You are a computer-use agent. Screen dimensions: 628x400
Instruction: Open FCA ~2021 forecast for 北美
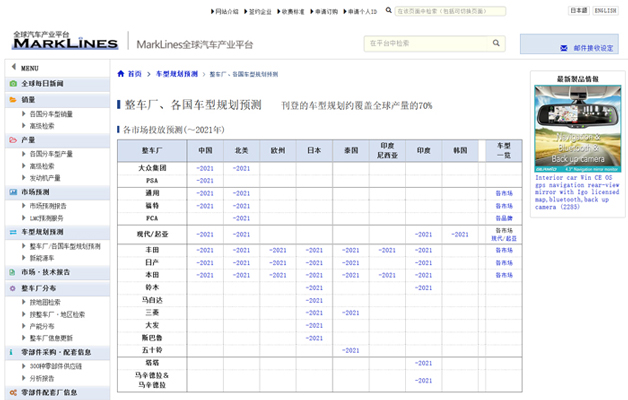coord(242,219)
